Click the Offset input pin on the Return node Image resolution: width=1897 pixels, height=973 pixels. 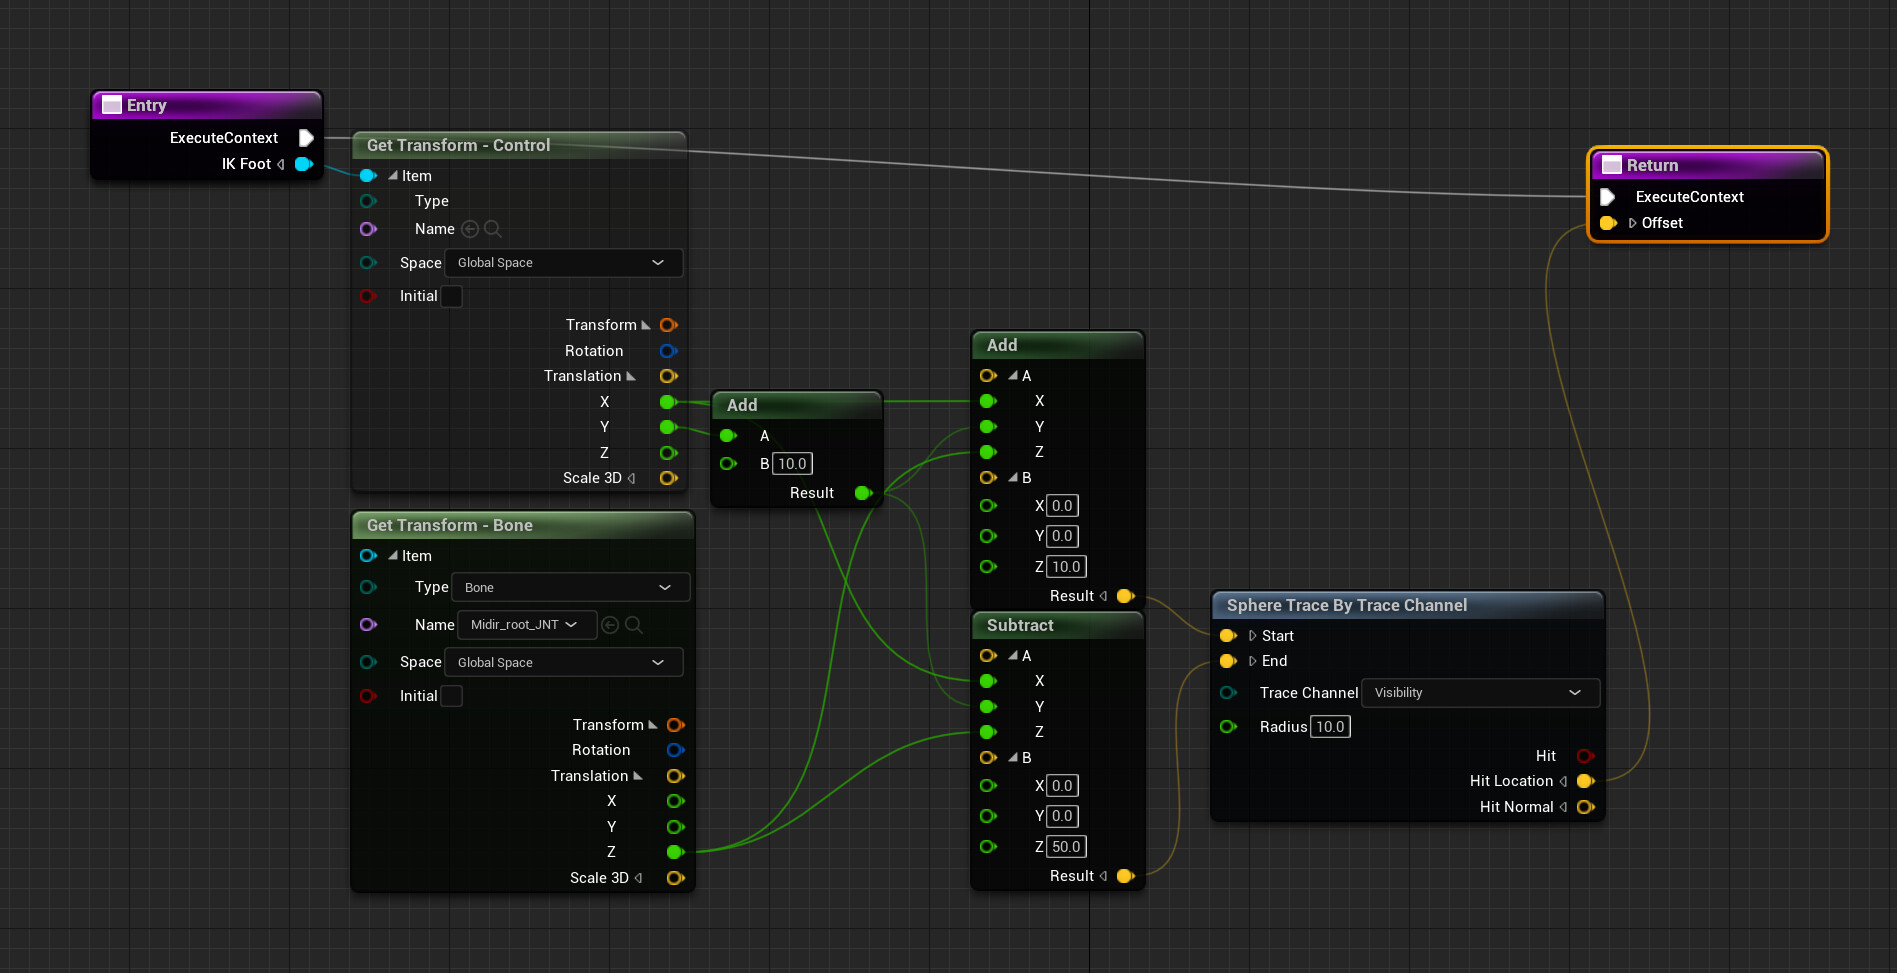click(x=1609, y=223)
